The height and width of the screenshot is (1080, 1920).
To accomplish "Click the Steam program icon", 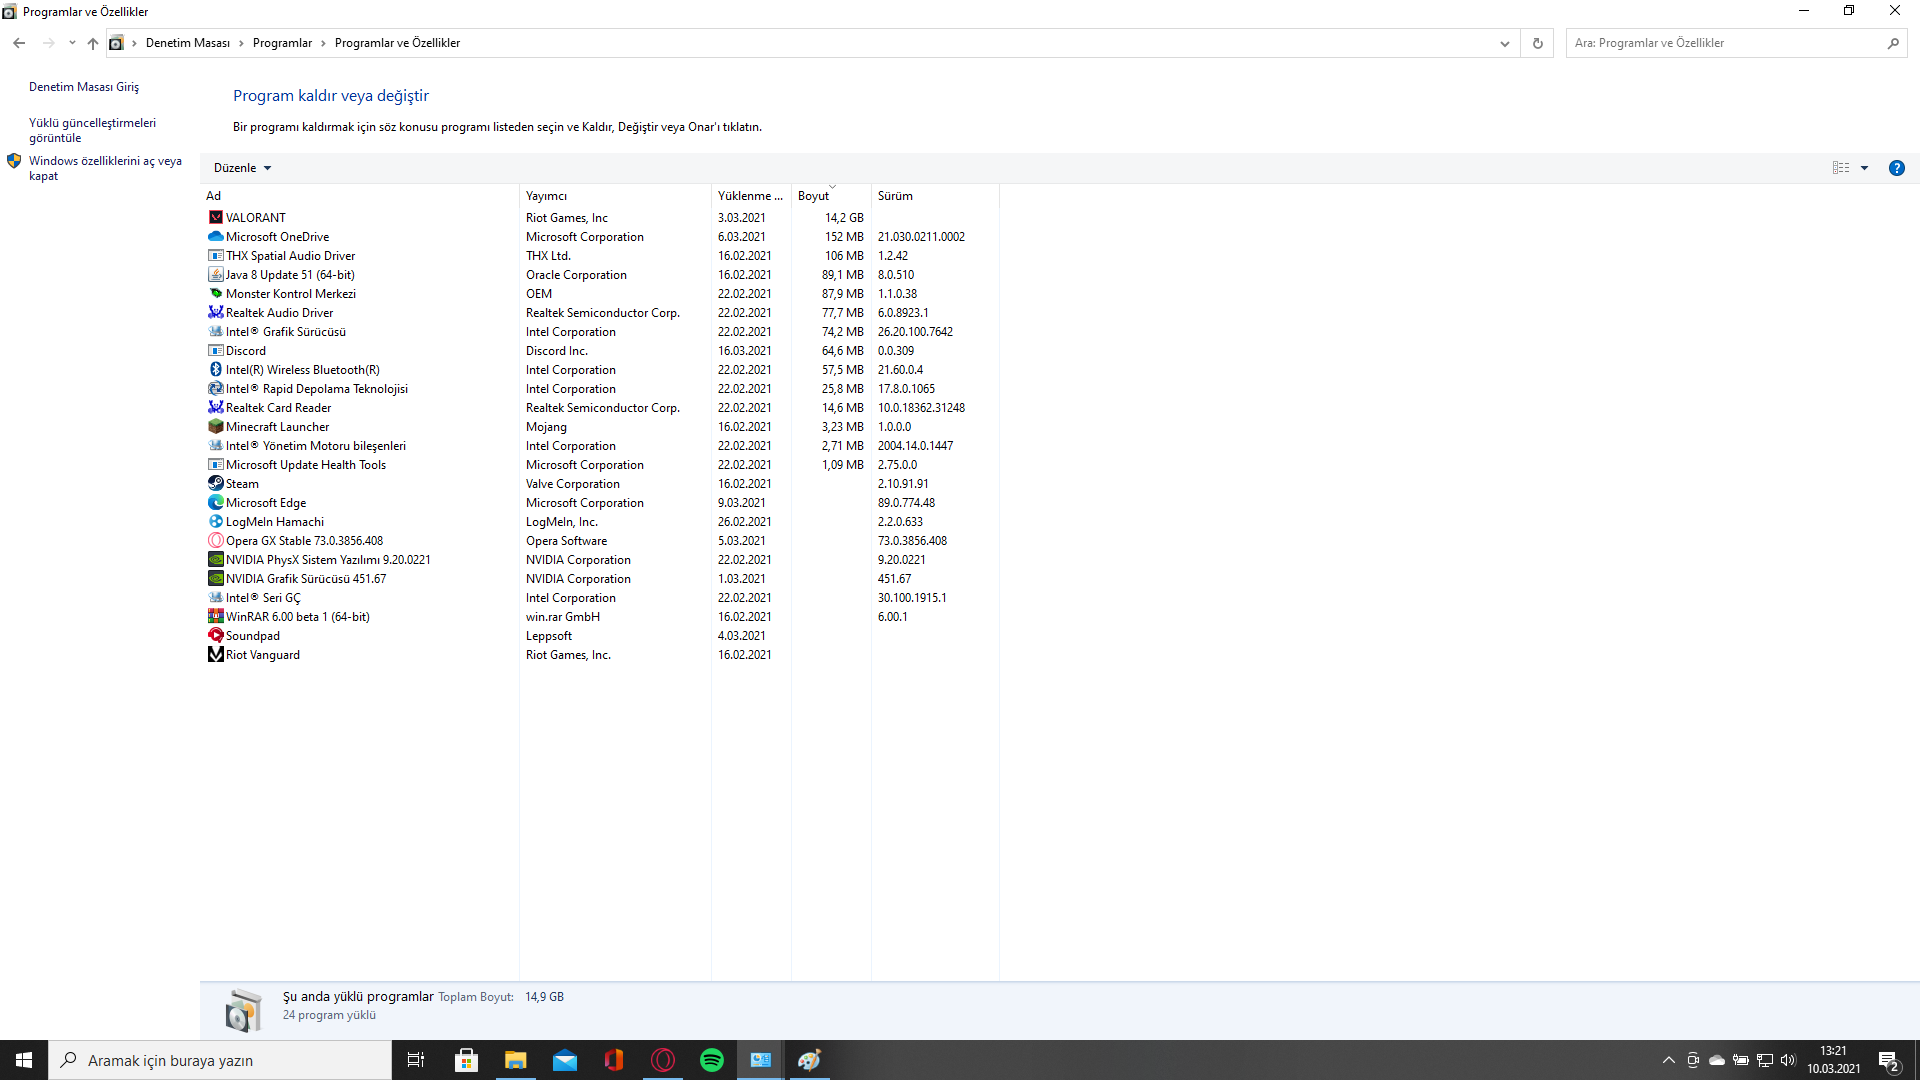I will point(215,483).
